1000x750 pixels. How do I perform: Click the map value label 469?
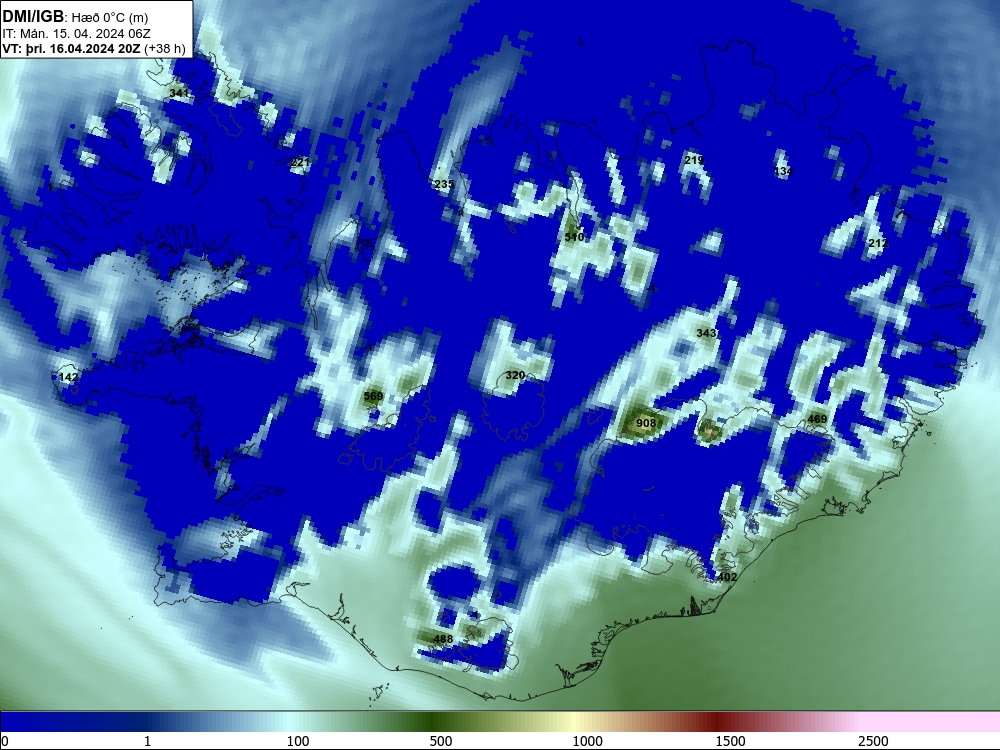817,418
